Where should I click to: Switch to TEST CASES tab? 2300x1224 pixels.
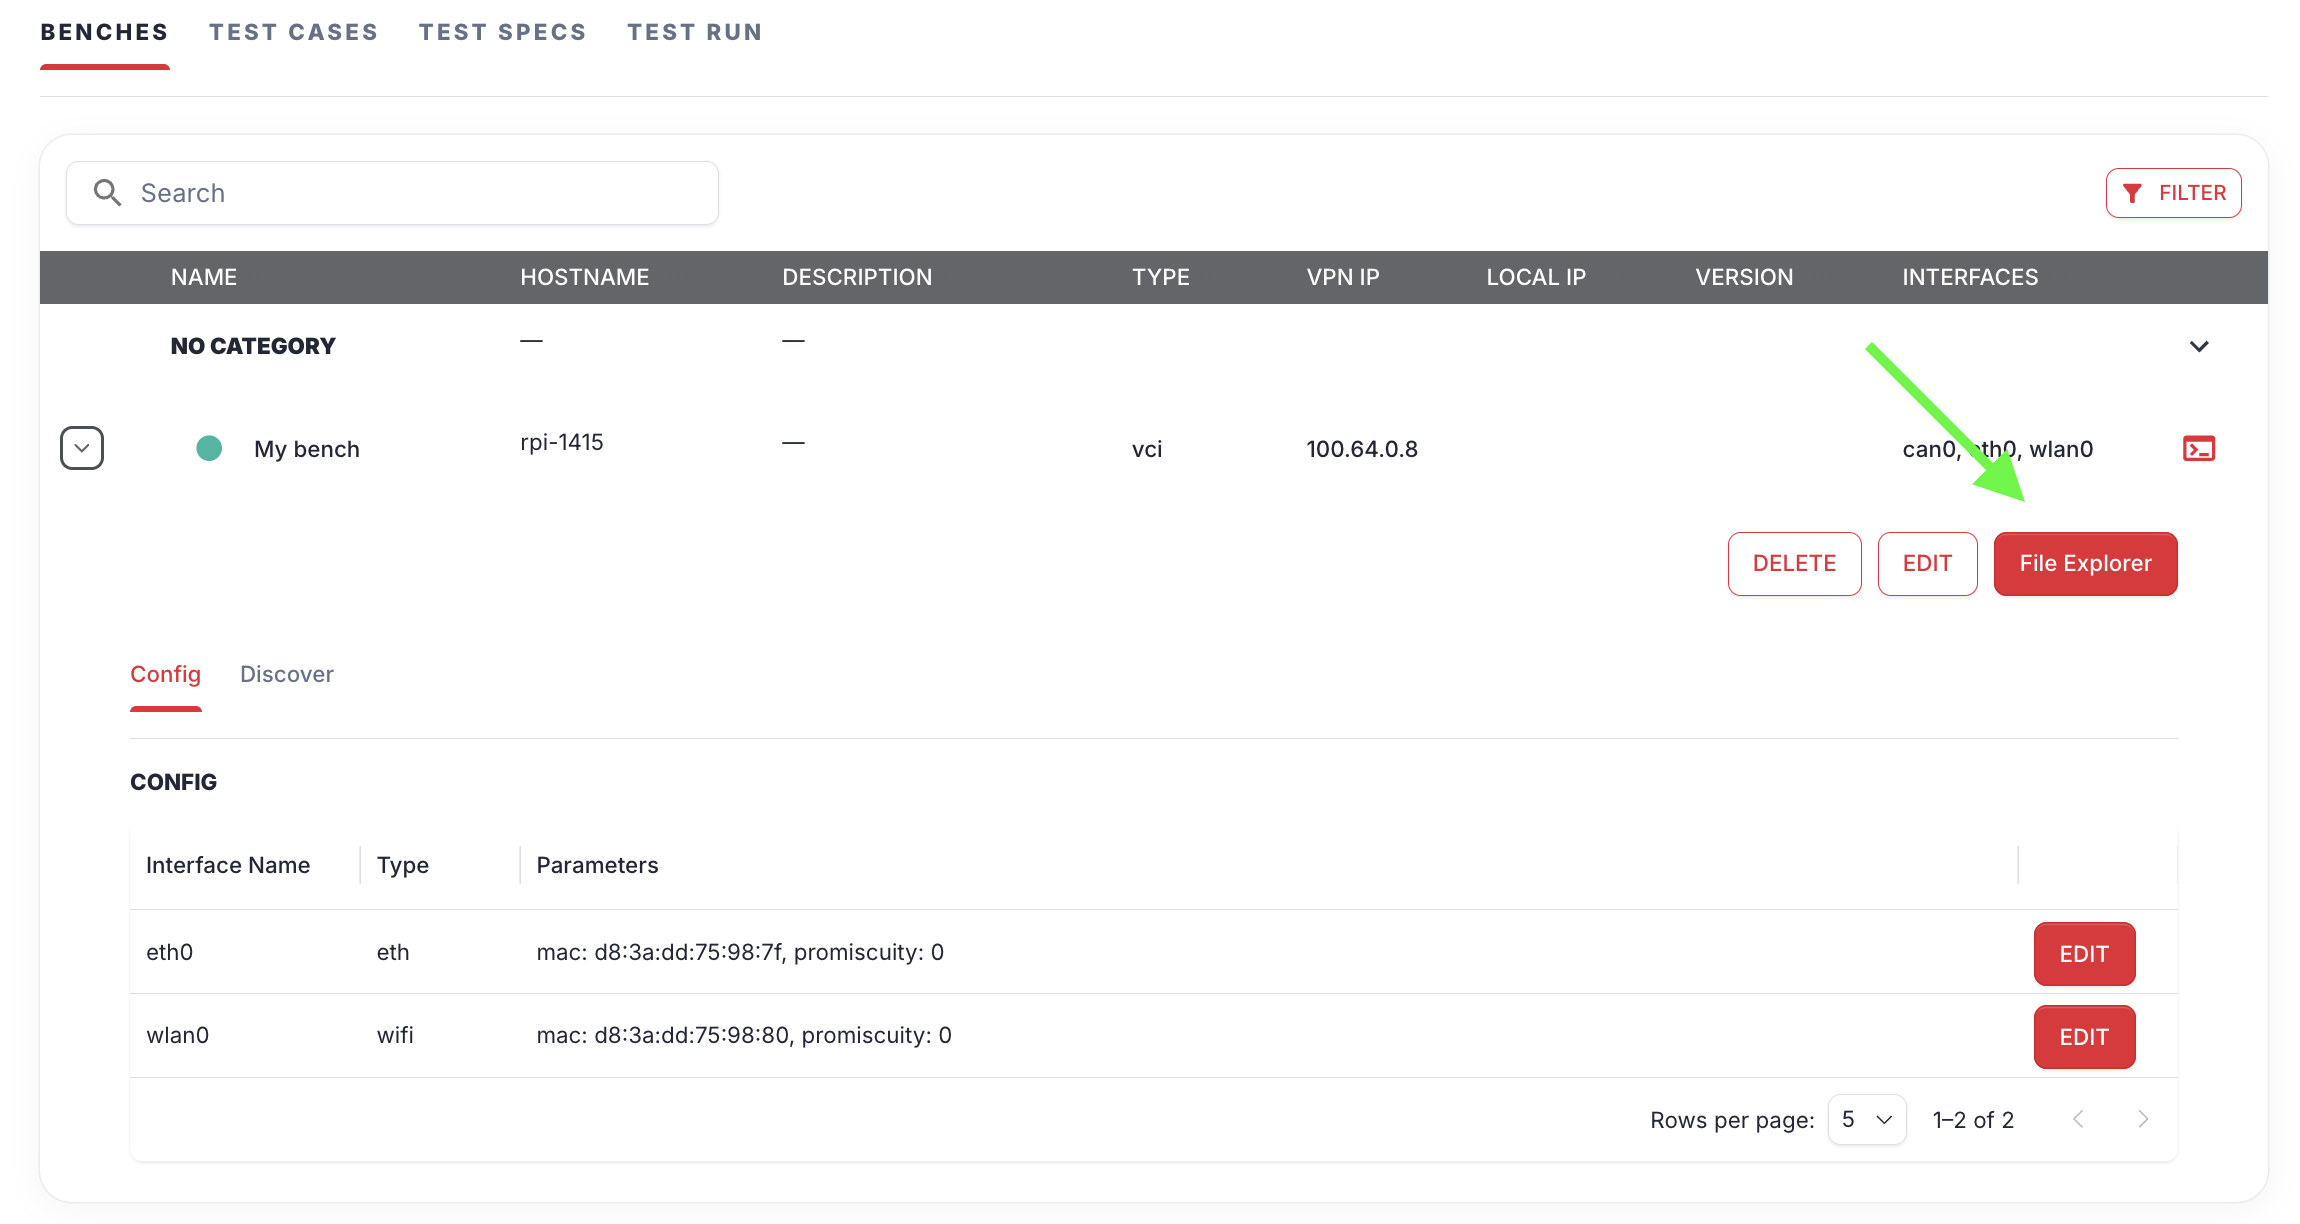tap(293, 32)
